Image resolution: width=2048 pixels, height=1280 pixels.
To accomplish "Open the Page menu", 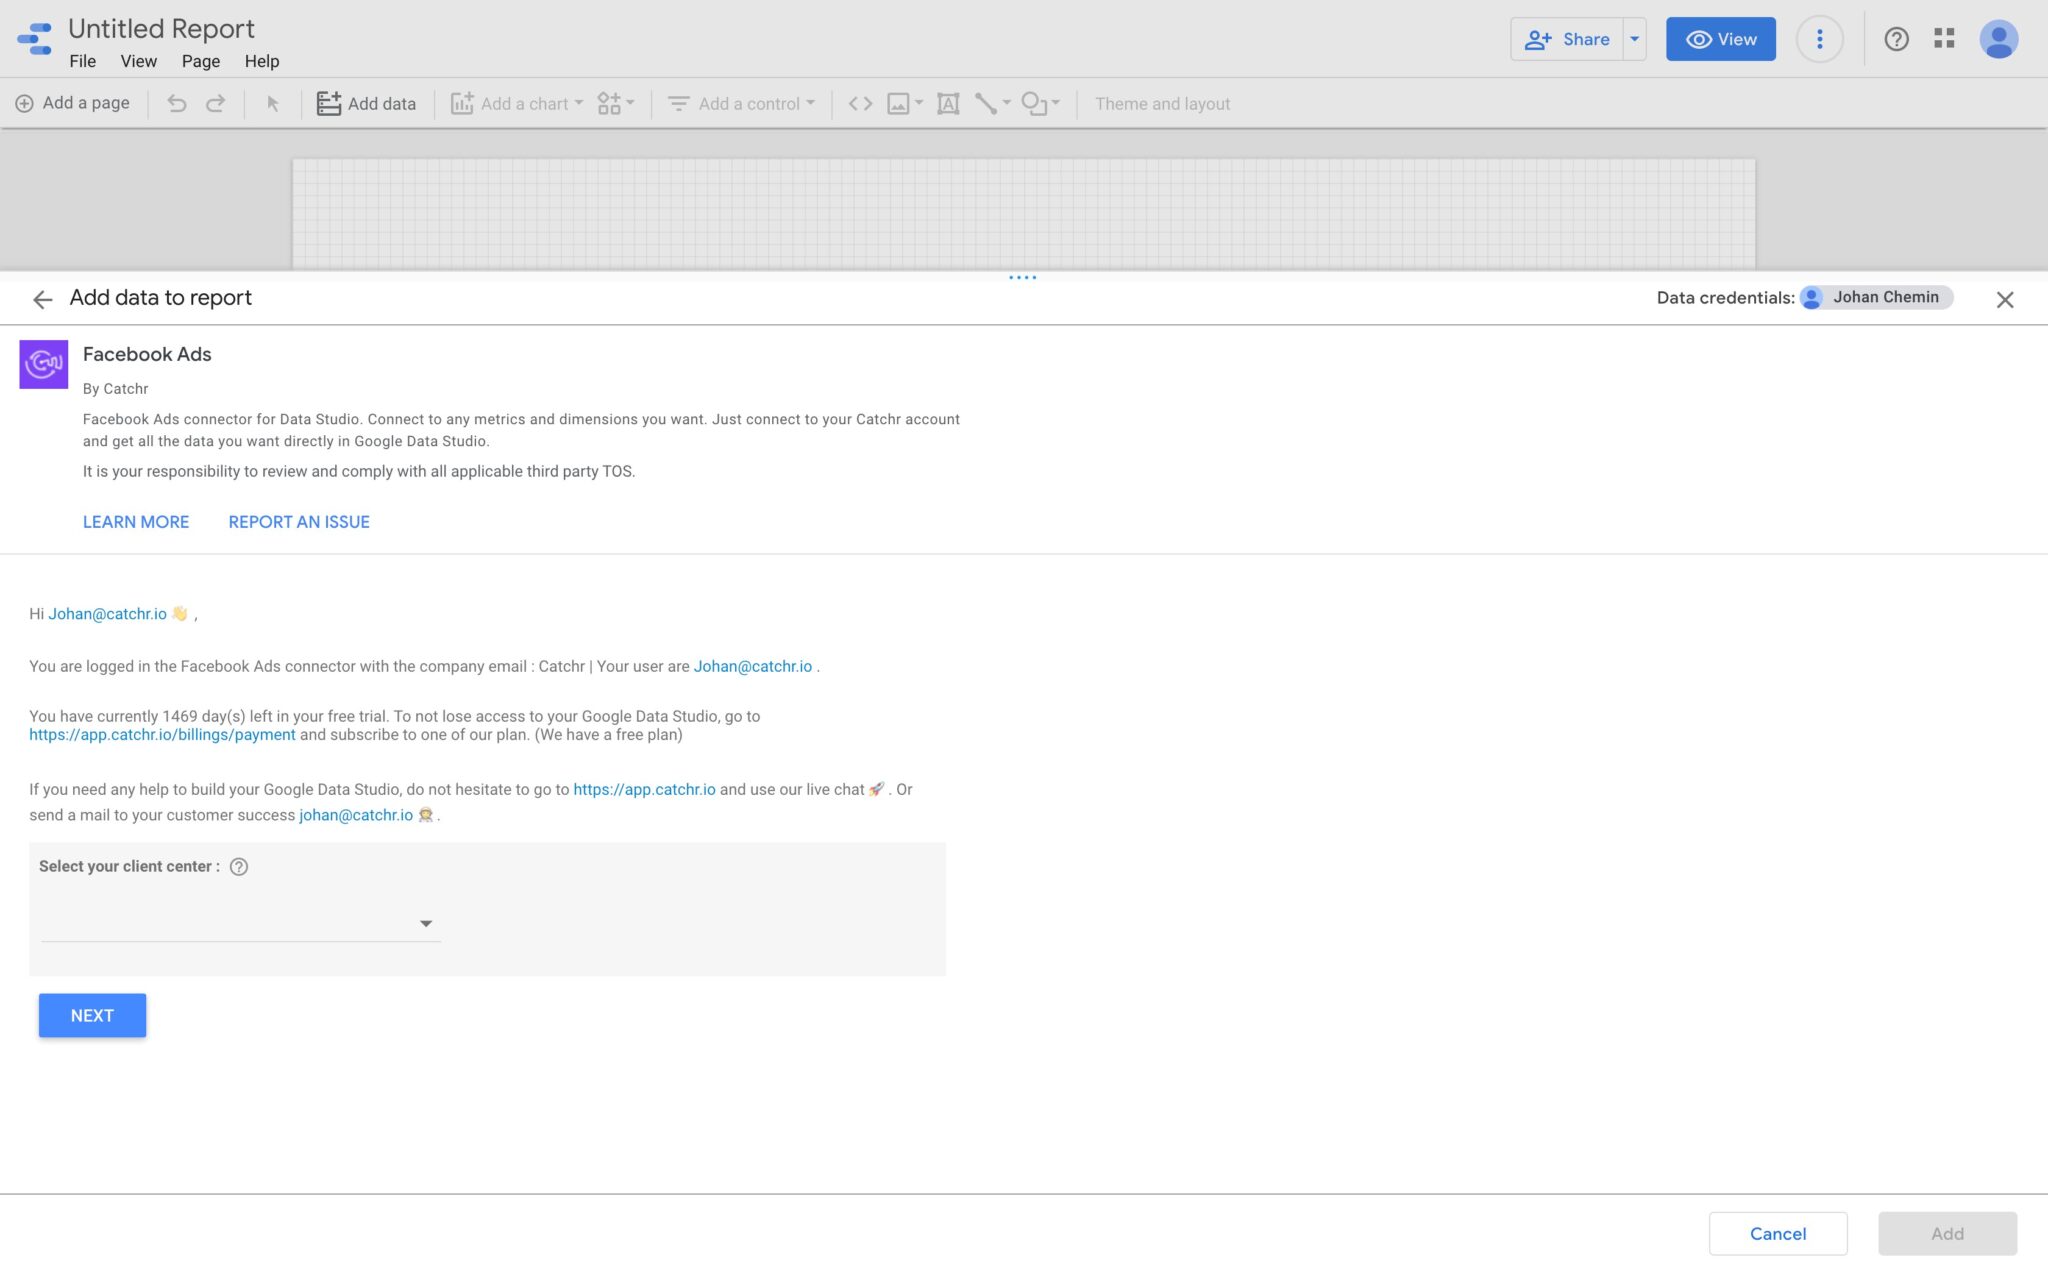I will click(200, 61).
